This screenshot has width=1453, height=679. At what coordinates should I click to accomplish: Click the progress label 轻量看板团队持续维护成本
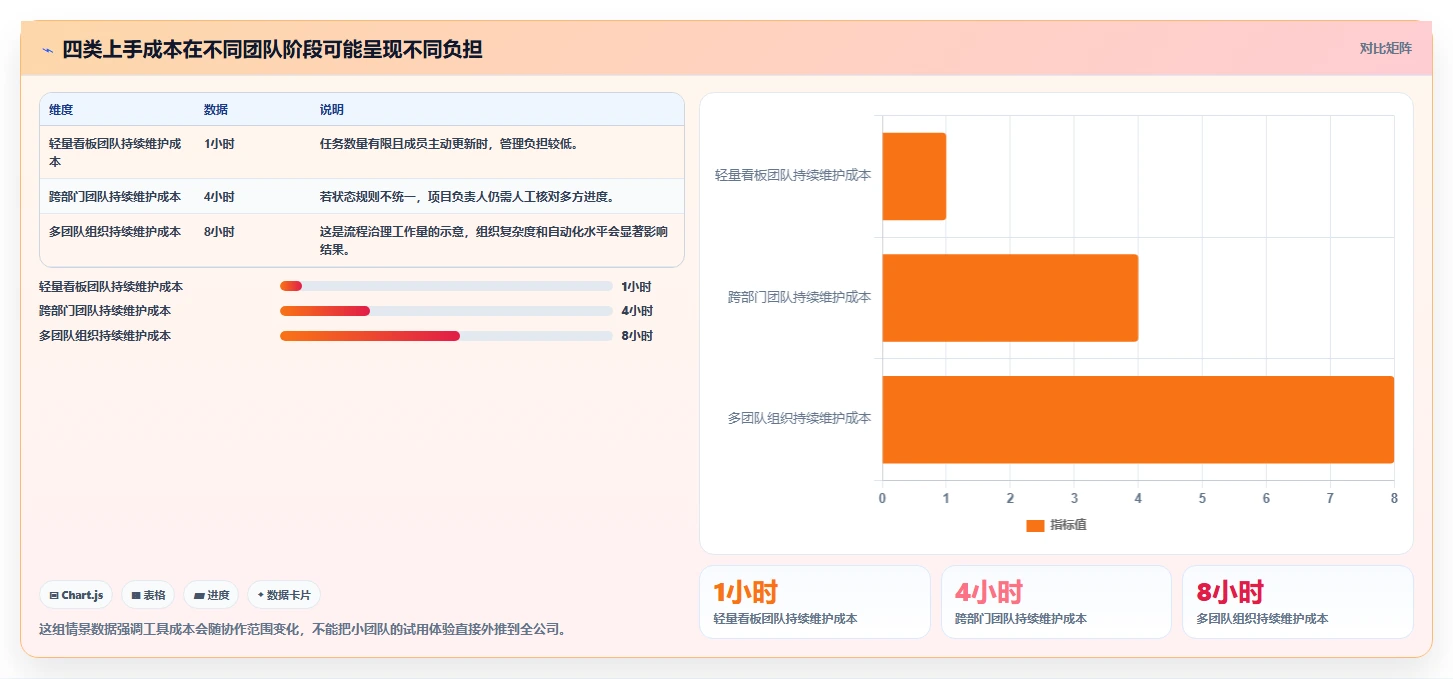[111, 287]
